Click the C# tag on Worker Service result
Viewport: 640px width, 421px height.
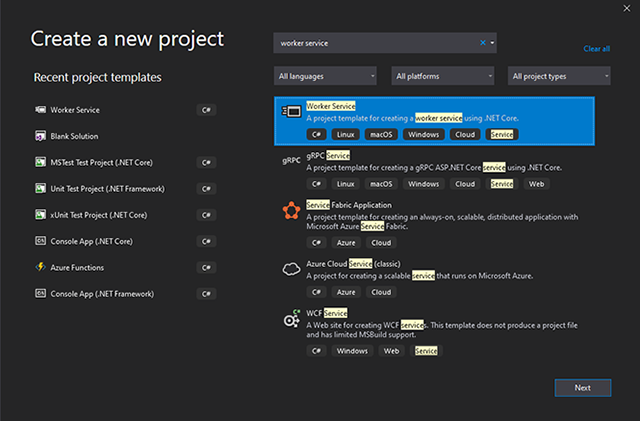tap(316, 134)
